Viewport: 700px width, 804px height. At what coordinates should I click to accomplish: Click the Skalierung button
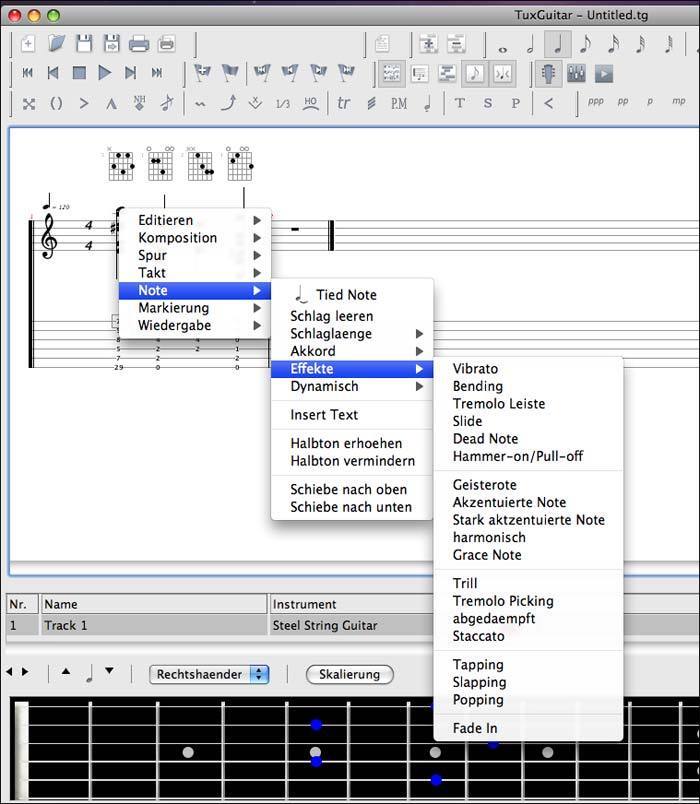(349, 674)
